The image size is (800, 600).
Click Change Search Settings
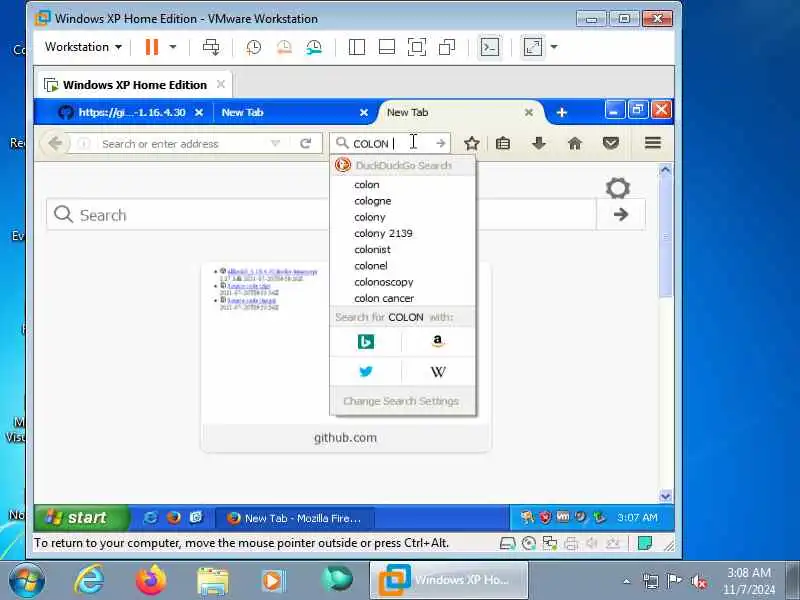(401, 401)
